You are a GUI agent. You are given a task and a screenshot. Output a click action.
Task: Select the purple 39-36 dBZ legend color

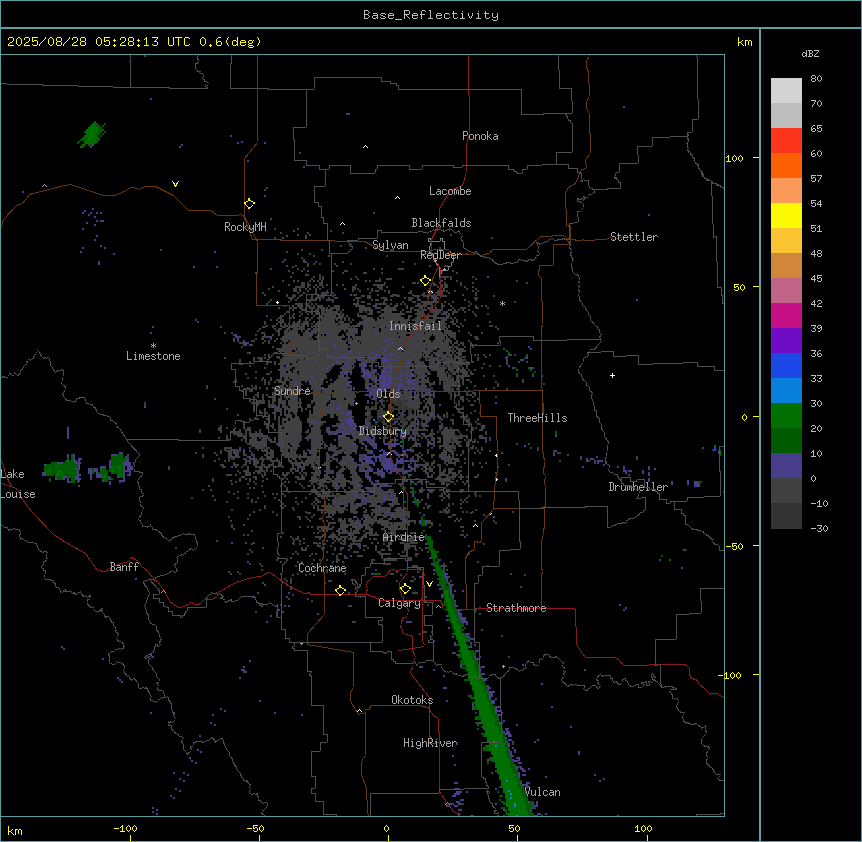click(786, 341)
